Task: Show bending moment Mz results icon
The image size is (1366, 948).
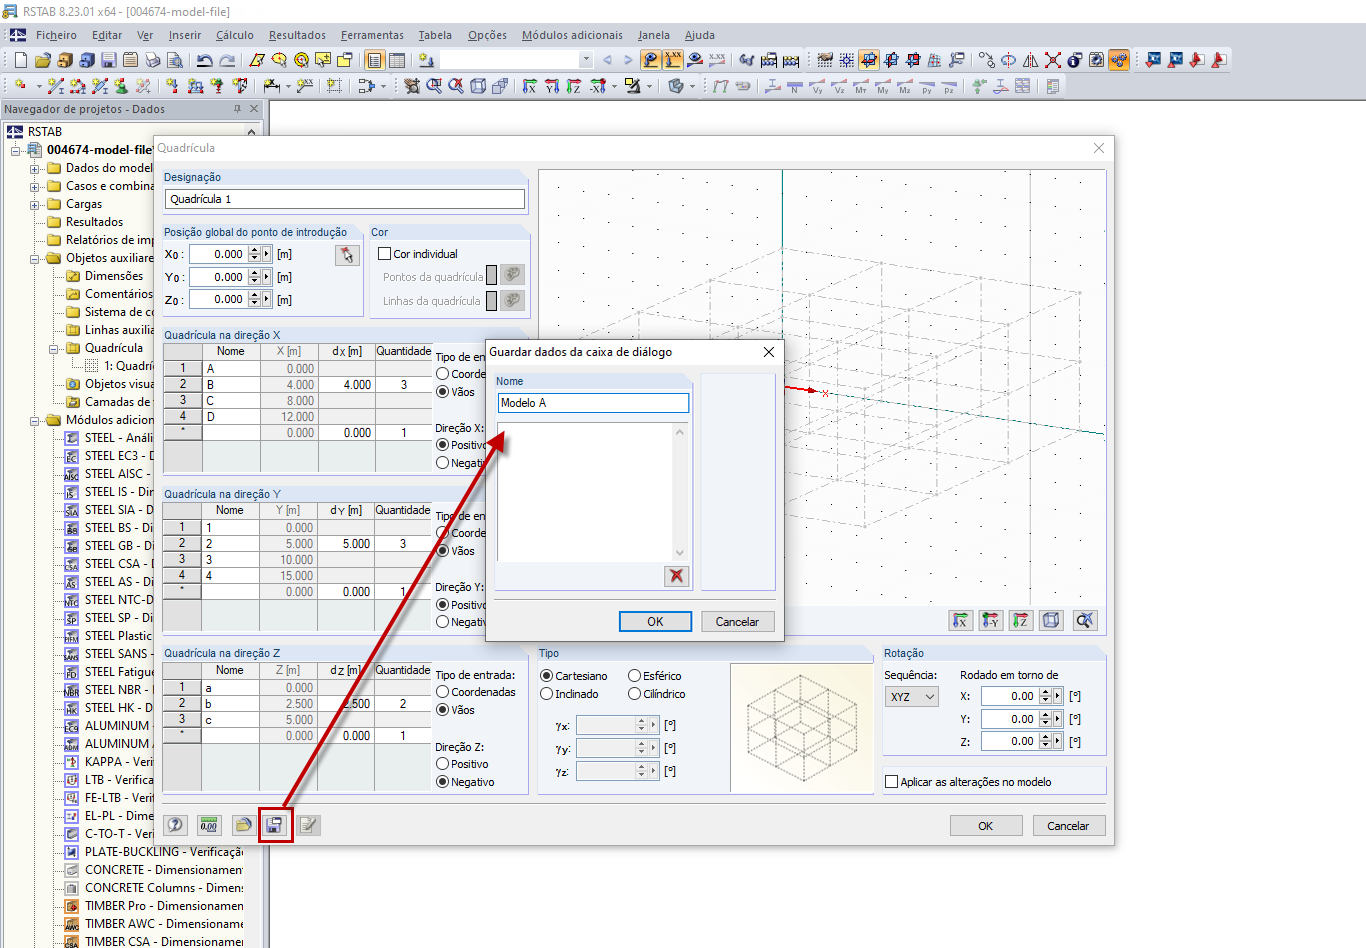Action: [x=905, y=86]
